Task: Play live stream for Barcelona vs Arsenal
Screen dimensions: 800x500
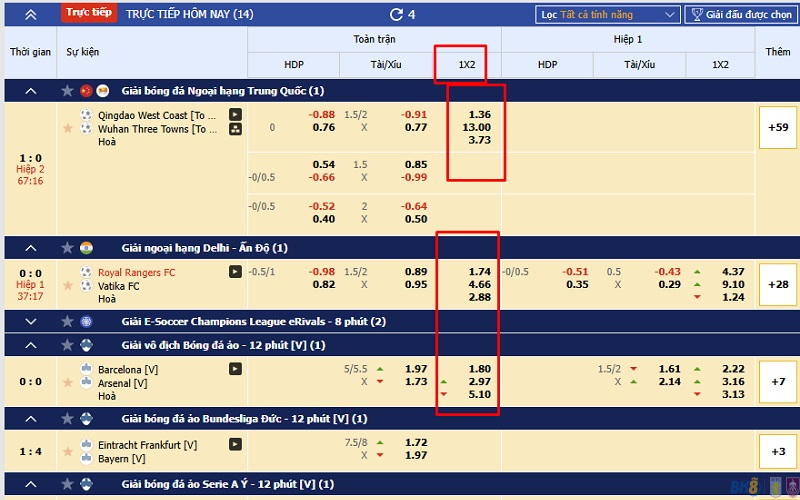Action: [x=235, y=368]
